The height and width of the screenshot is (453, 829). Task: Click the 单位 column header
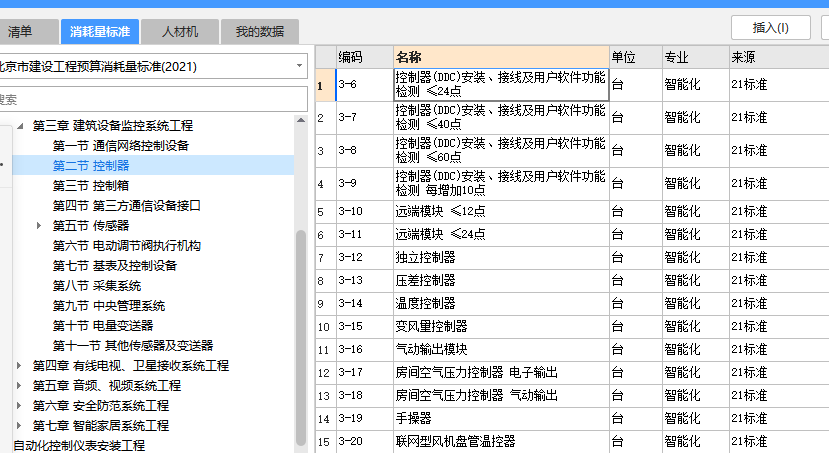pos(636,57)
